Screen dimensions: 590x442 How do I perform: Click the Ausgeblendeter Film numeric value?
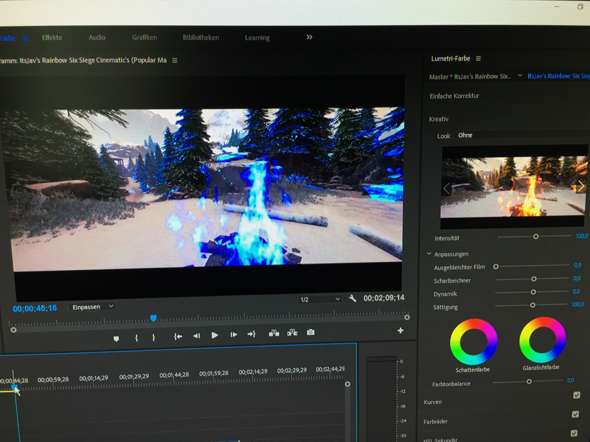coord(578,265)
